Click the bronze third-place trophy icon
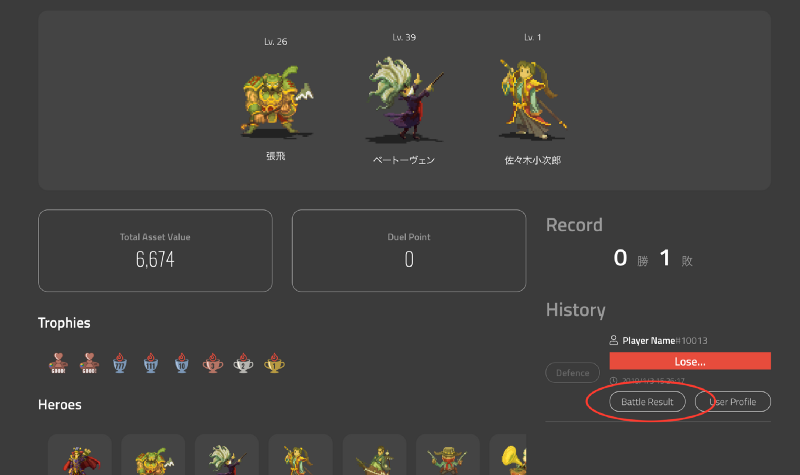Screen dimensions: 800x475 (212, 363)
